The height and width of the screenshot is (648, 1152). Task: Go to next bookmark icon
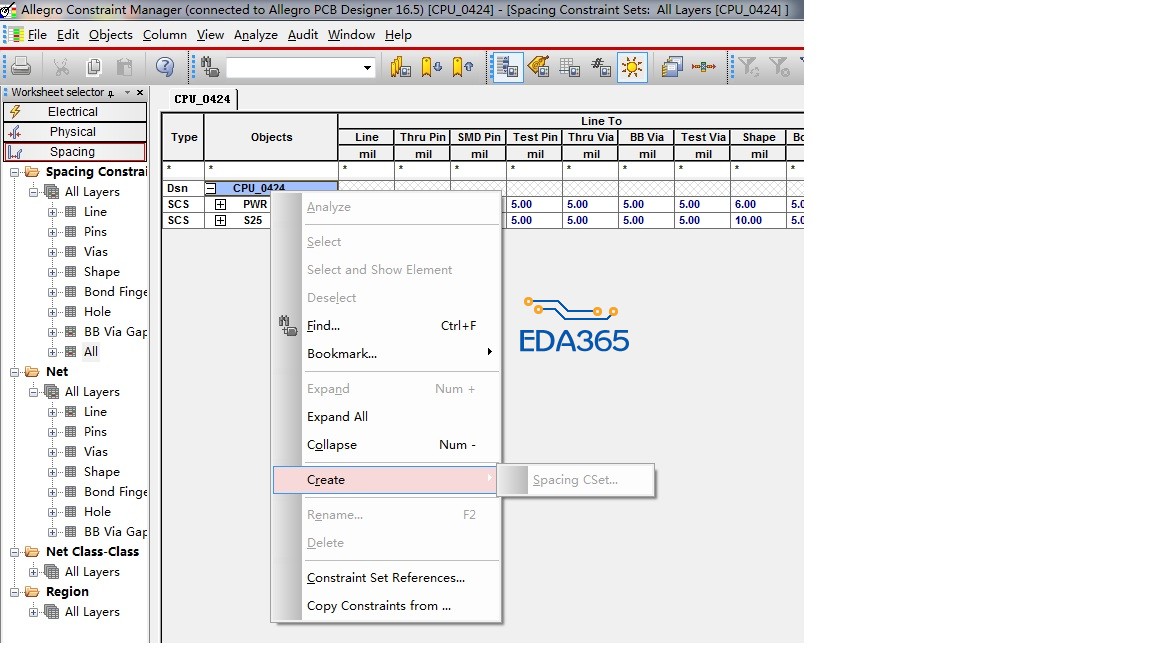coord(431,67)
